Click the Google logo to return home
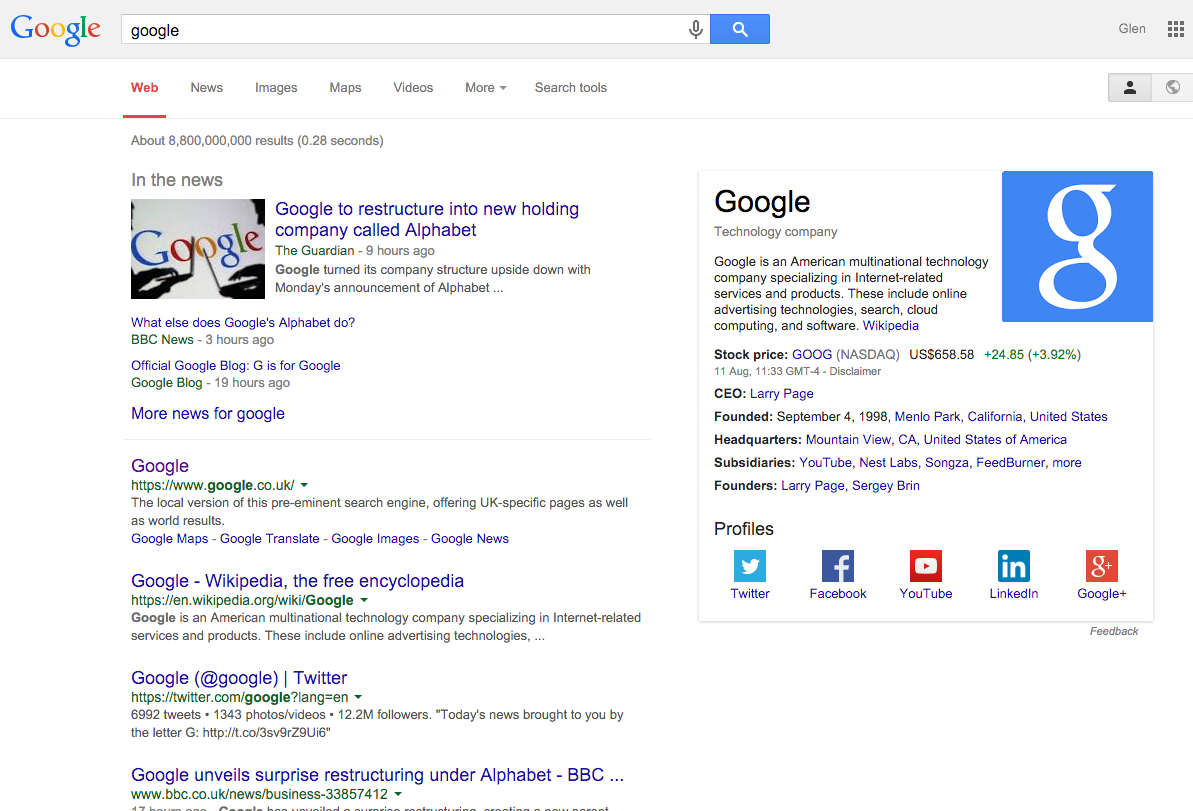The image size is (1193, 811). pos(55,29)
